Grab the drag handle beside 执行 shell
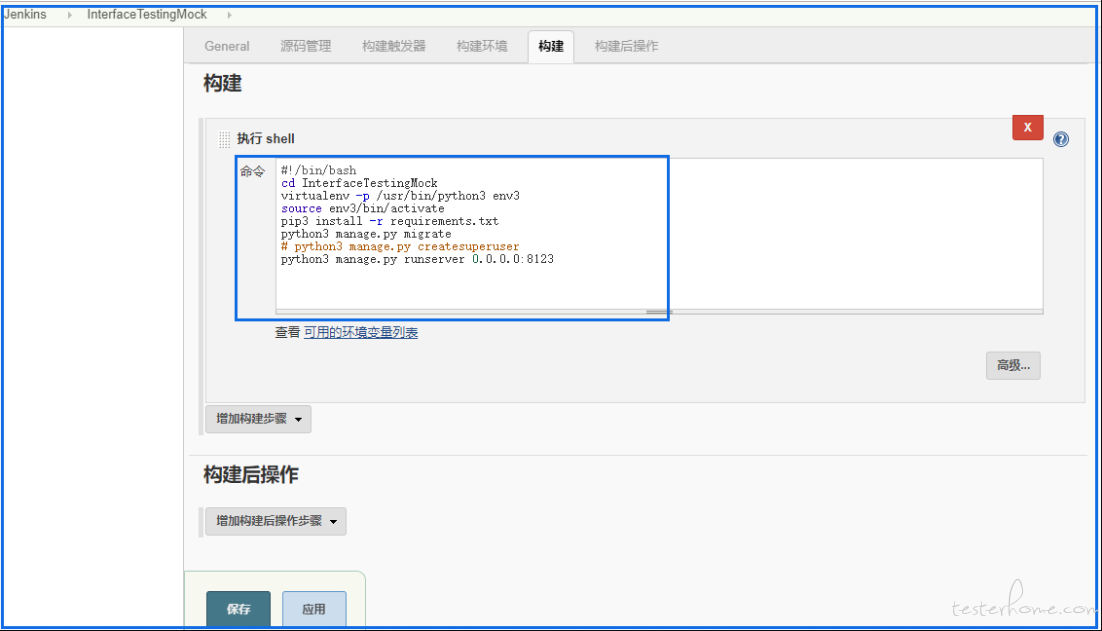The height and width of the screenshot is (631, 1102). pos(224,139)
